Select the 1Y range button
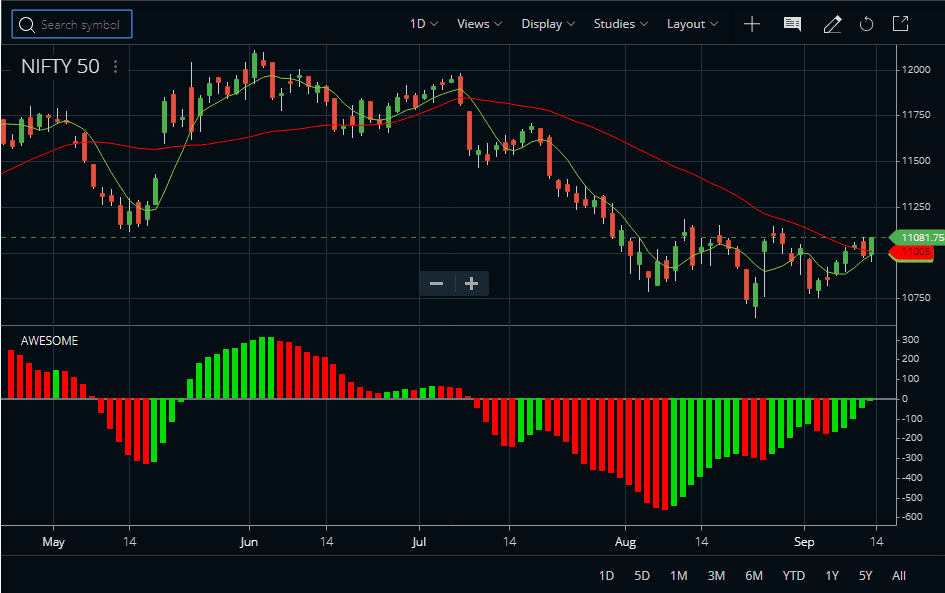The height and width of the screenshot is (593, 945). tap(832, 576)
